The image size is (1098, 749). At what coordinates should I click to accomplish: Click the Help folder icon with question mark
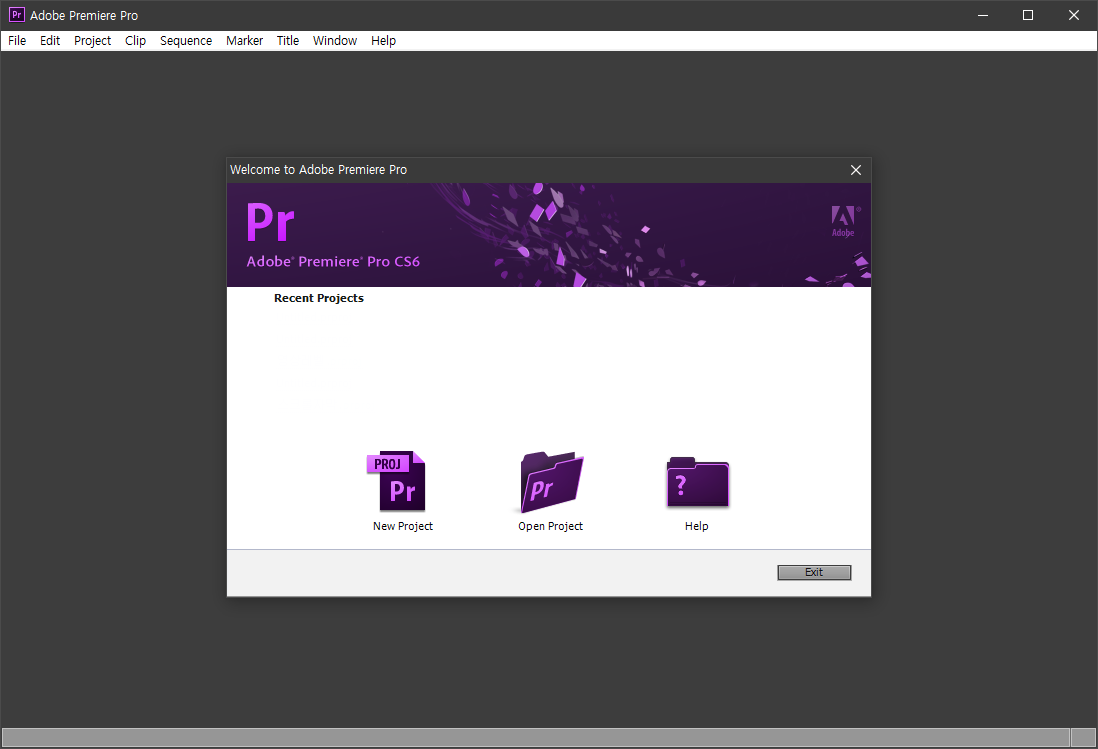tap(697, 482)
